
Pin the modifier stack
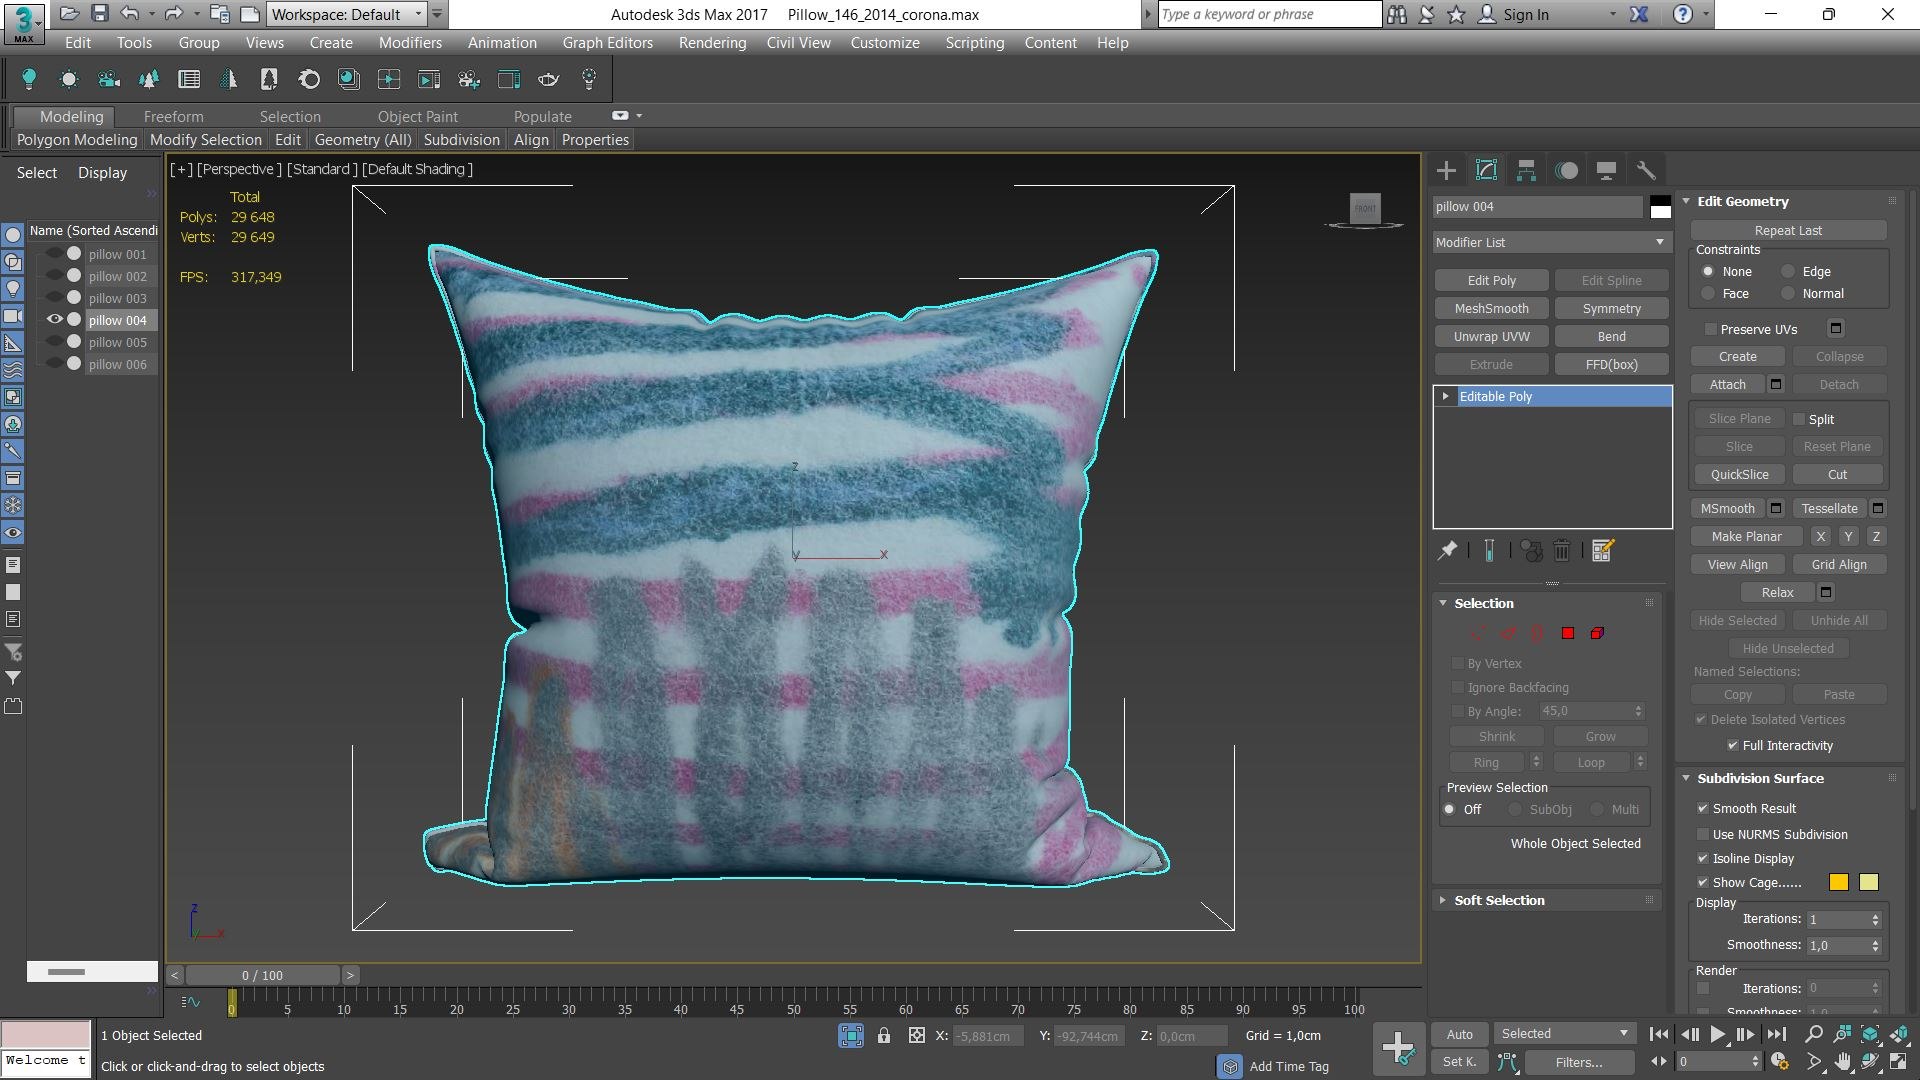click(x=1447, y=550)
